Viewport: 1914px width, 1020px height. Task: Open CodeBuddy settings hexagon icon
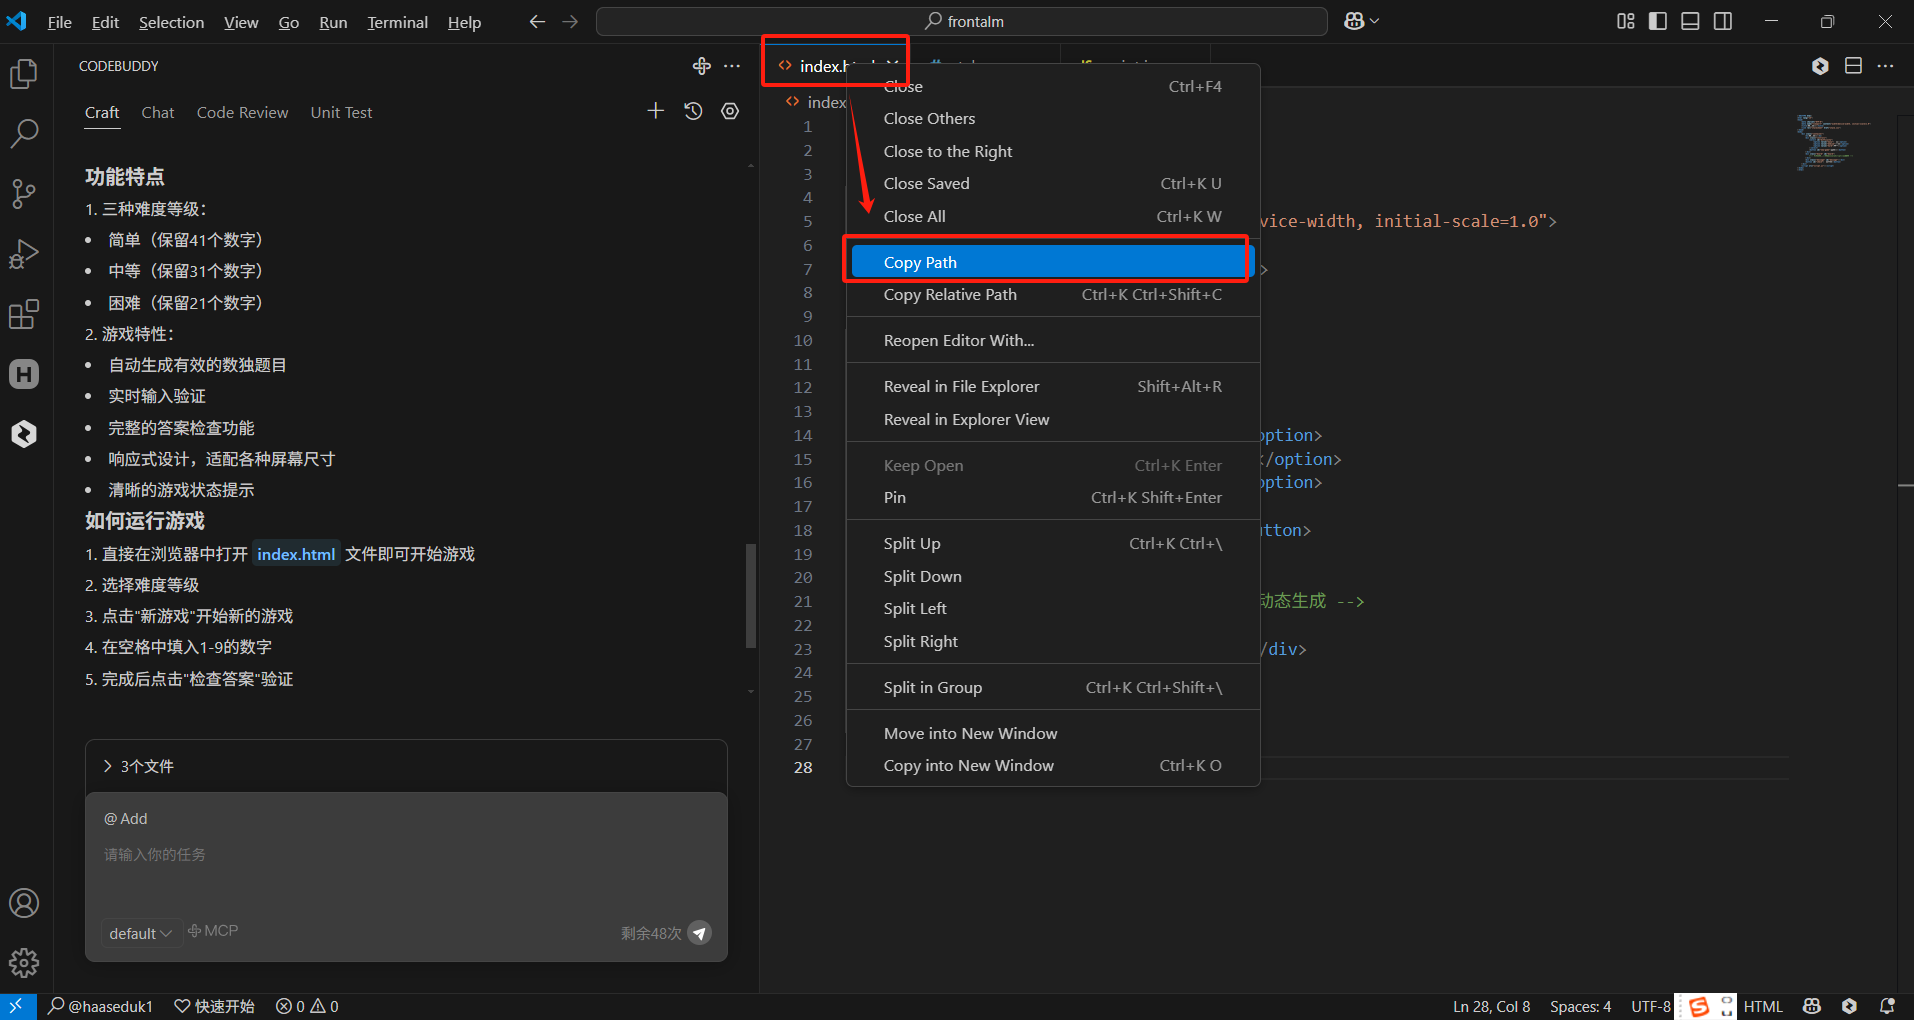point(730,111)
